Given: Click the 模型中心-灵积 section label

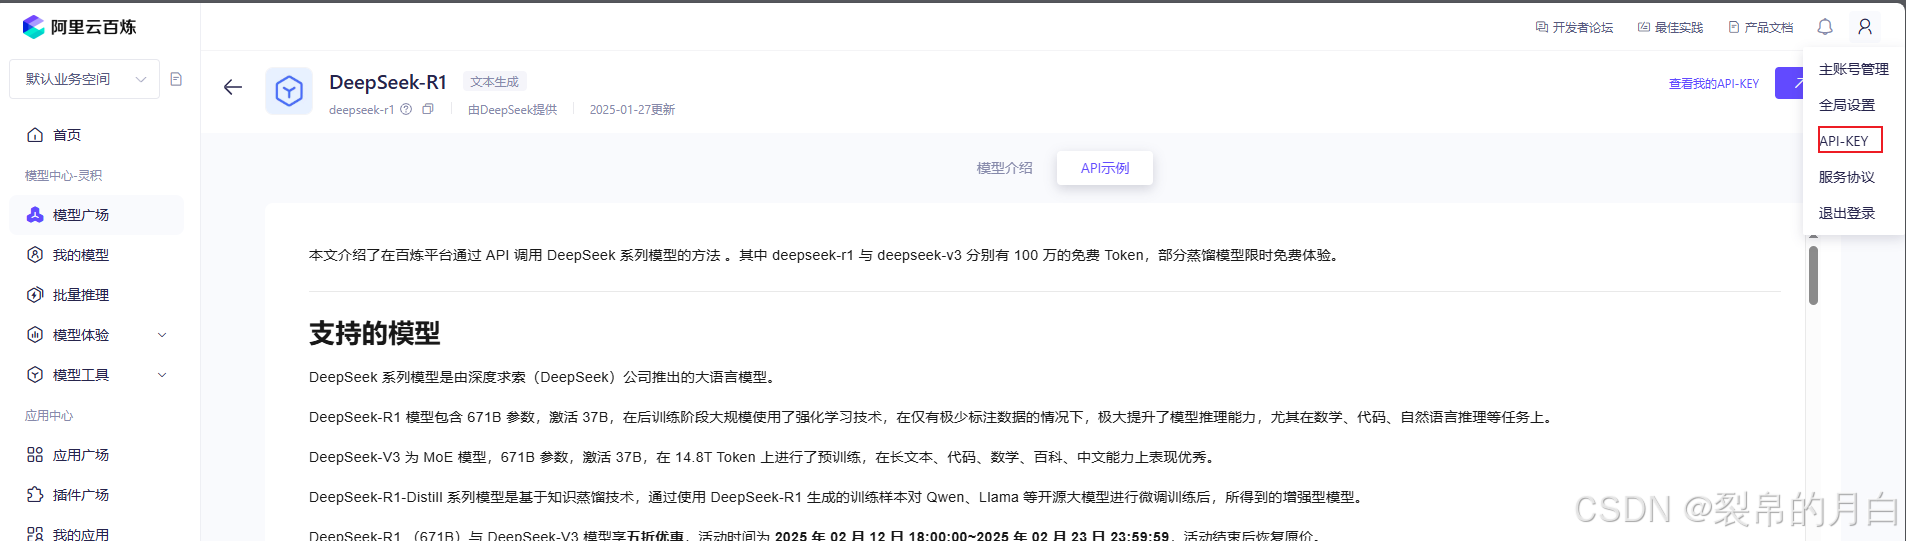Looking at the screenshot, I should [63, 176].
